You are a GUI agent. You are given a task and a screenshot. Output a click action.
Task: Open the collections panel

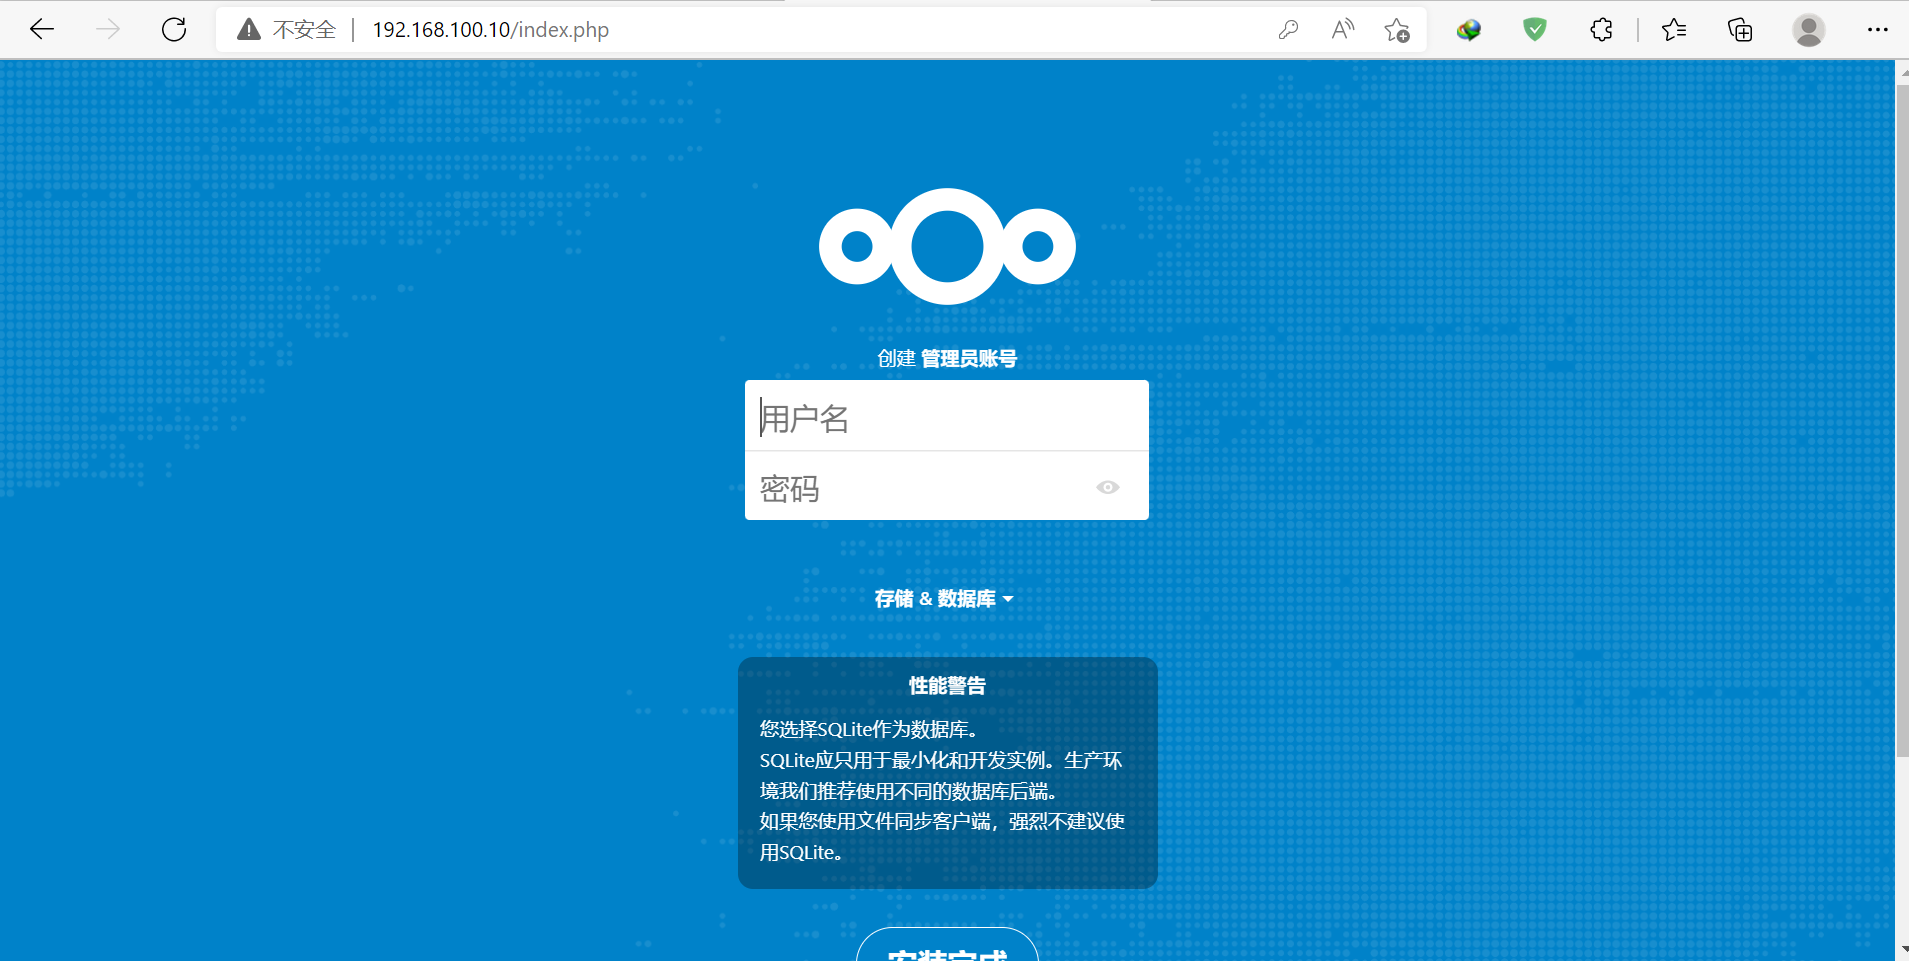click(1740, 30)
